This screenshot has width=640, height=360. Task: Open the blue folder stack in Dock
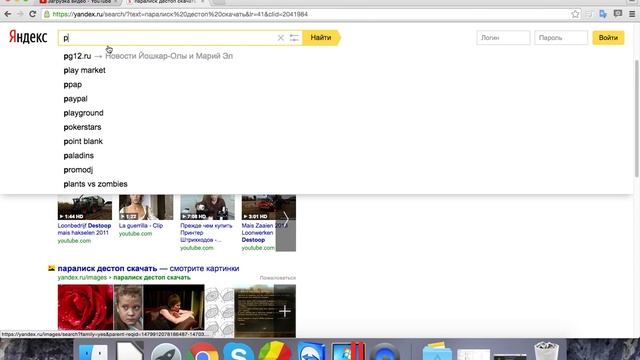pyautogui.click(x=437, y=352)
